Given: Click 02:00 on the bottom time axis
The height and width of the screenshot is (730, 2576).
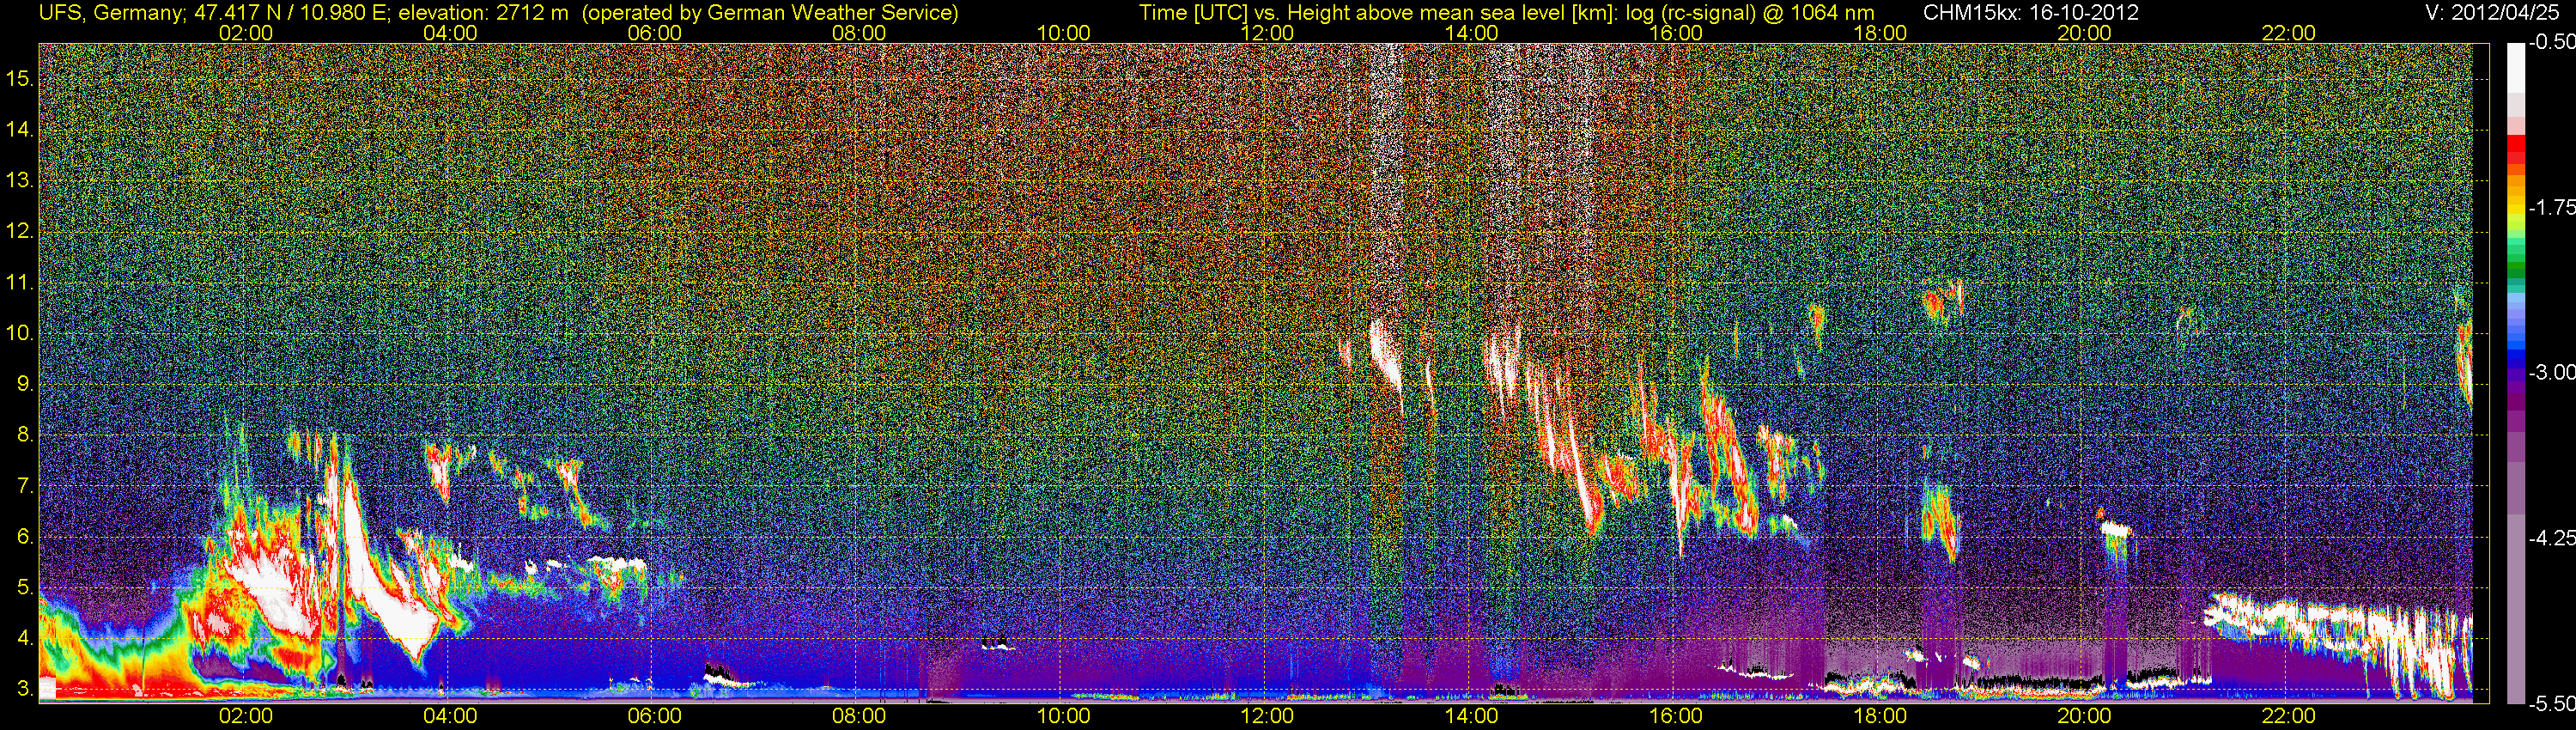Looking at the screenshot, I should click(x=246, y=716).
